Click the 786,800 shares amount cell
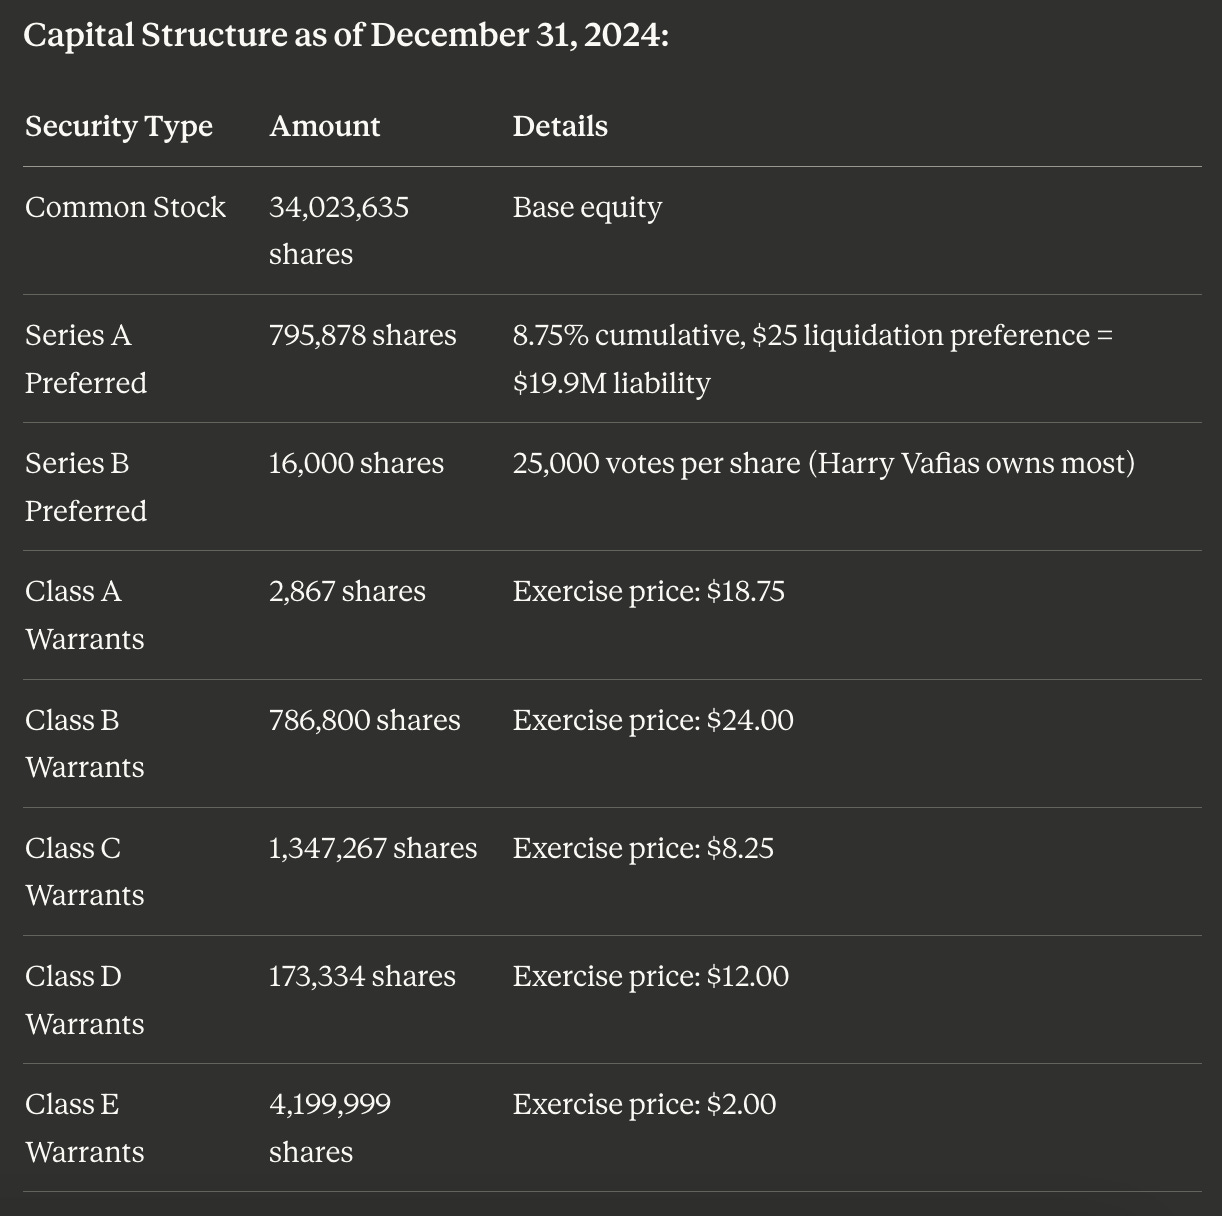1222x1216 pixels. (x=365, y=720)
